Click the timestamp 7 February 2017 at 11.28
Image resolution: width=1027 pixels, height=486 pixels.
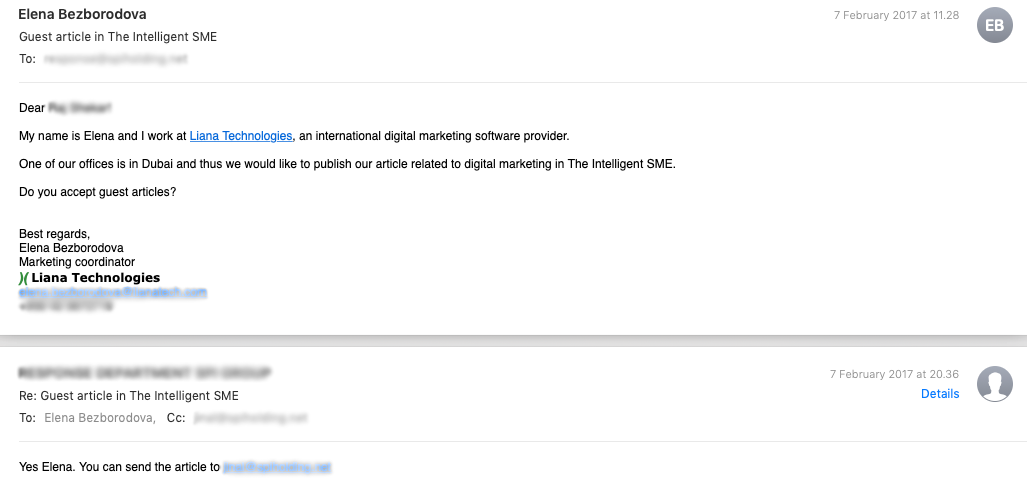coord(897,15)
